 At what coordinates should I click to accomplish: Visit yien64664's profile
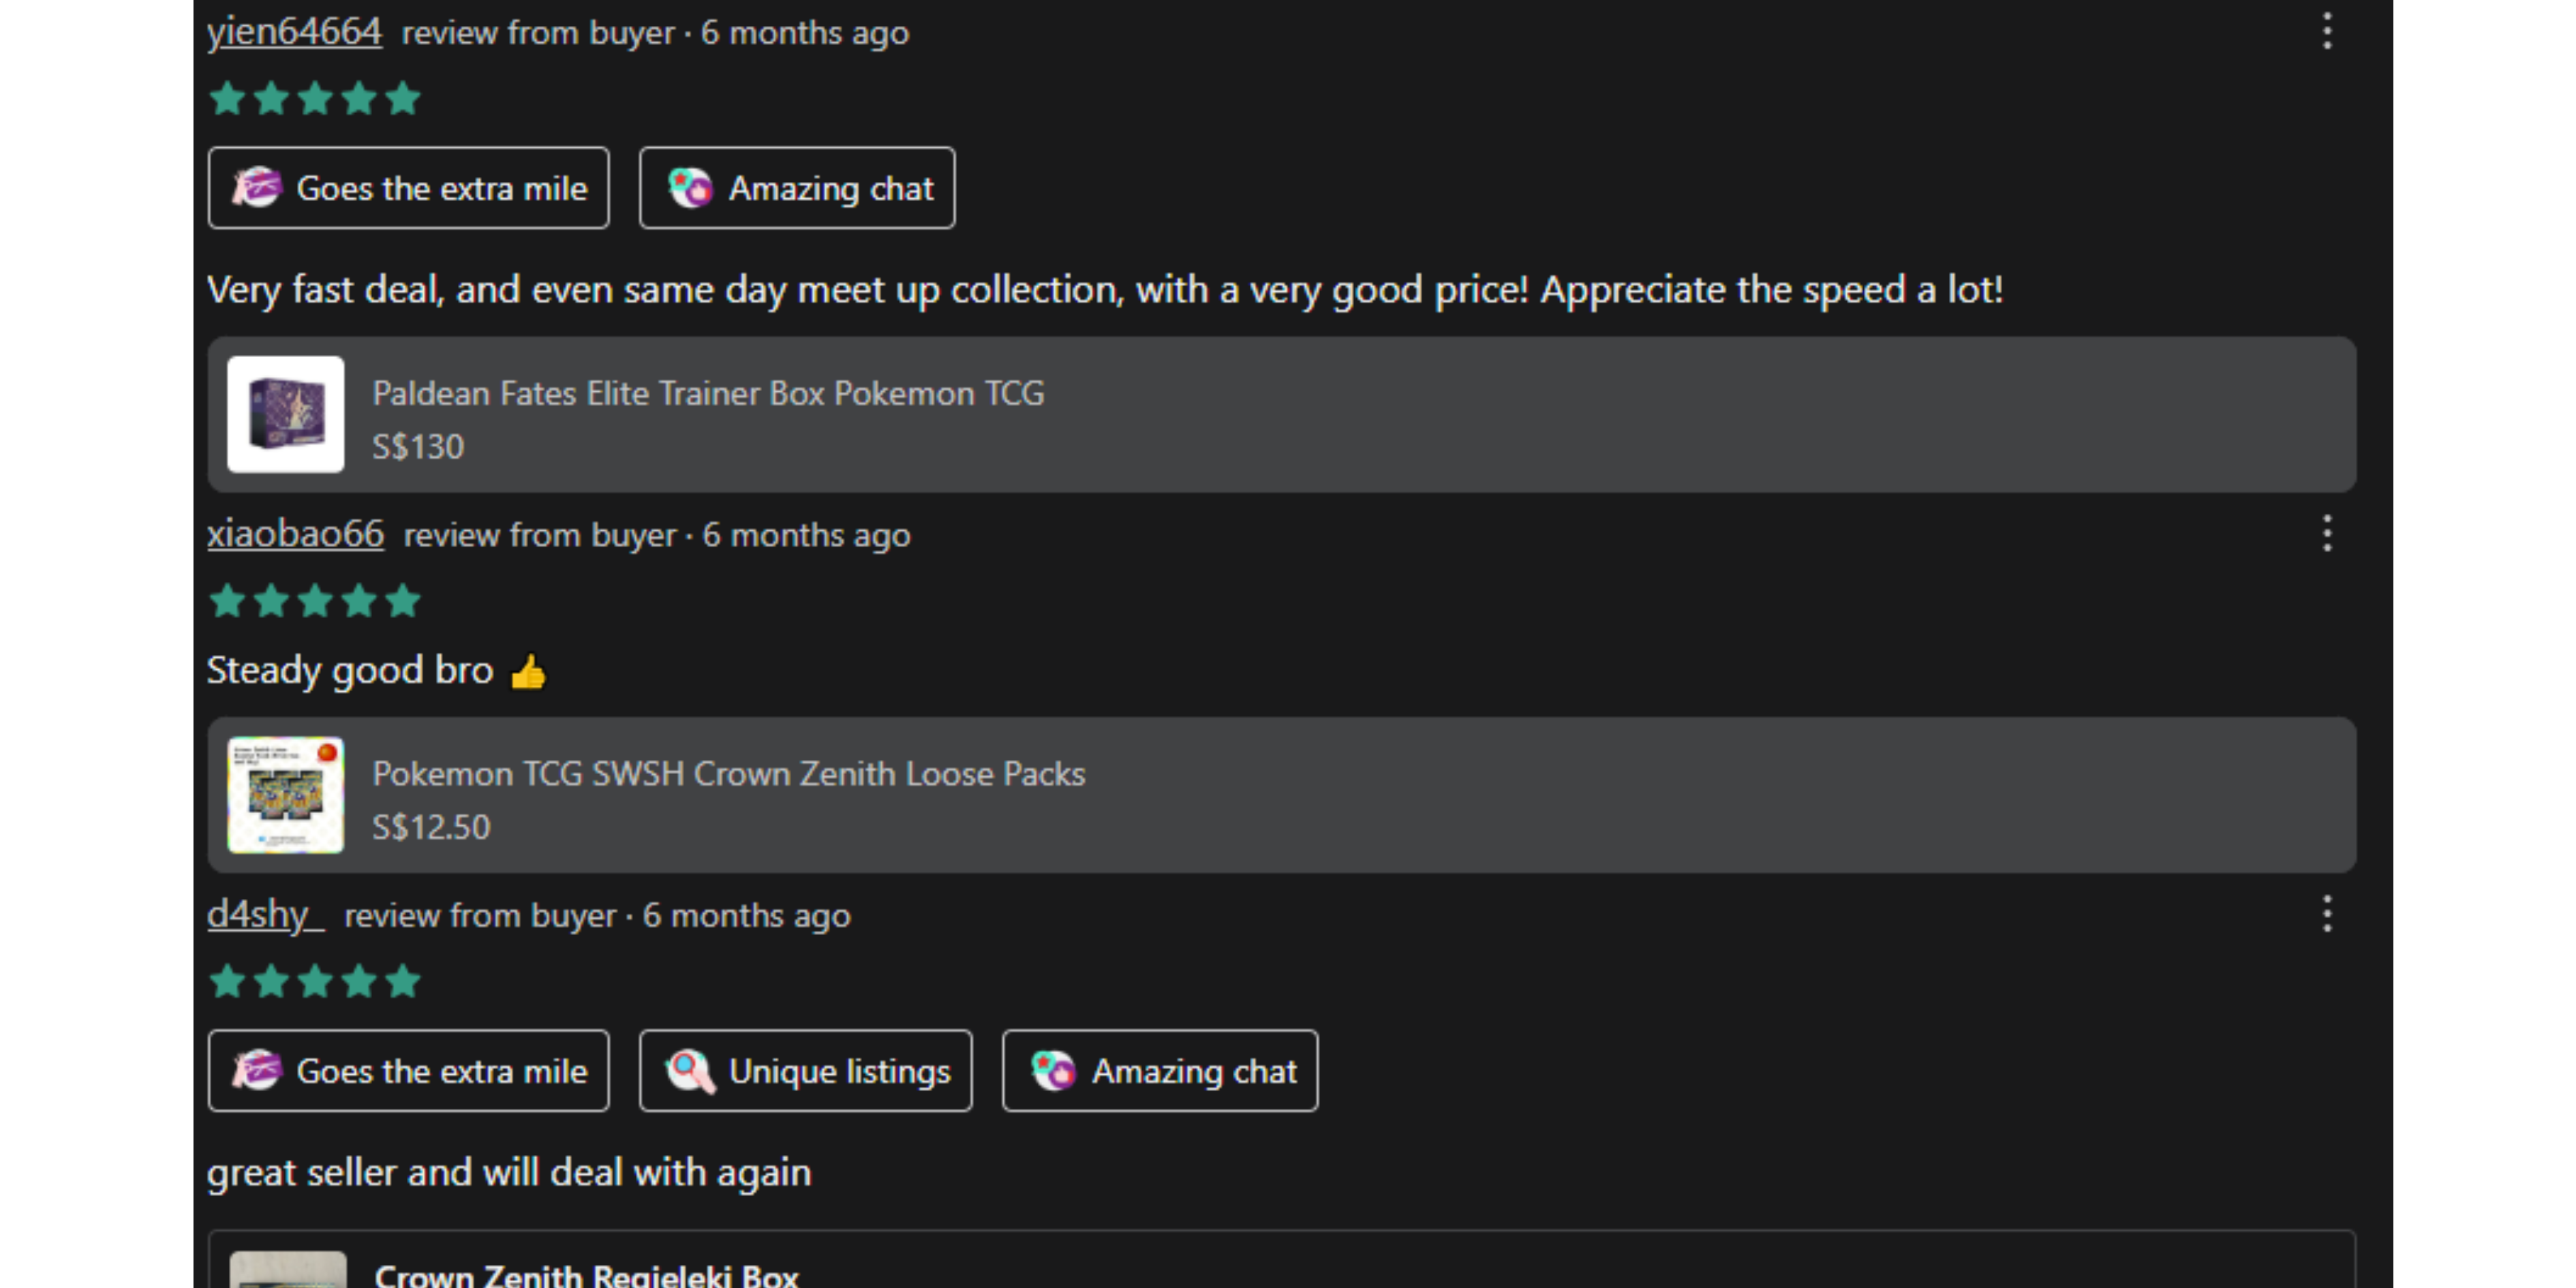[294, 32]
